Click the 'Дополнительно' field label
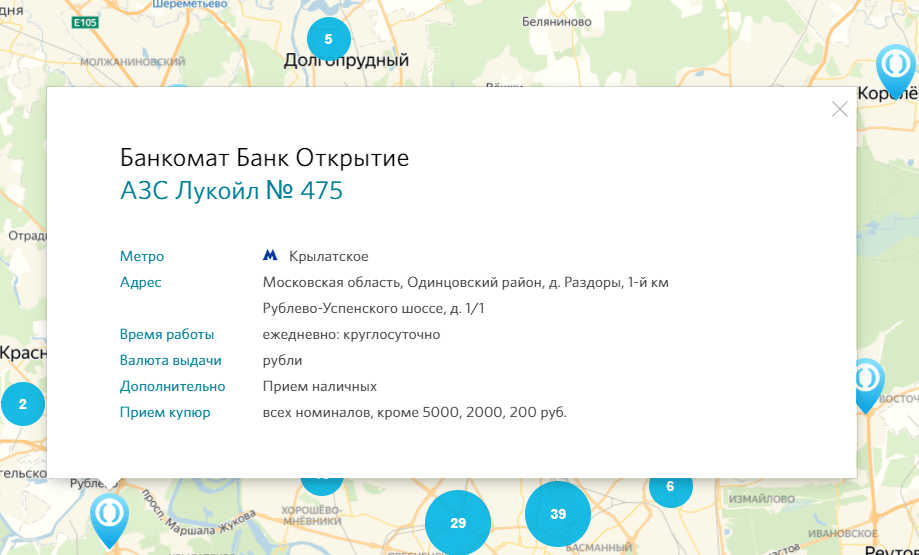This screenshot has width=919, height=555. pos(172,387)
